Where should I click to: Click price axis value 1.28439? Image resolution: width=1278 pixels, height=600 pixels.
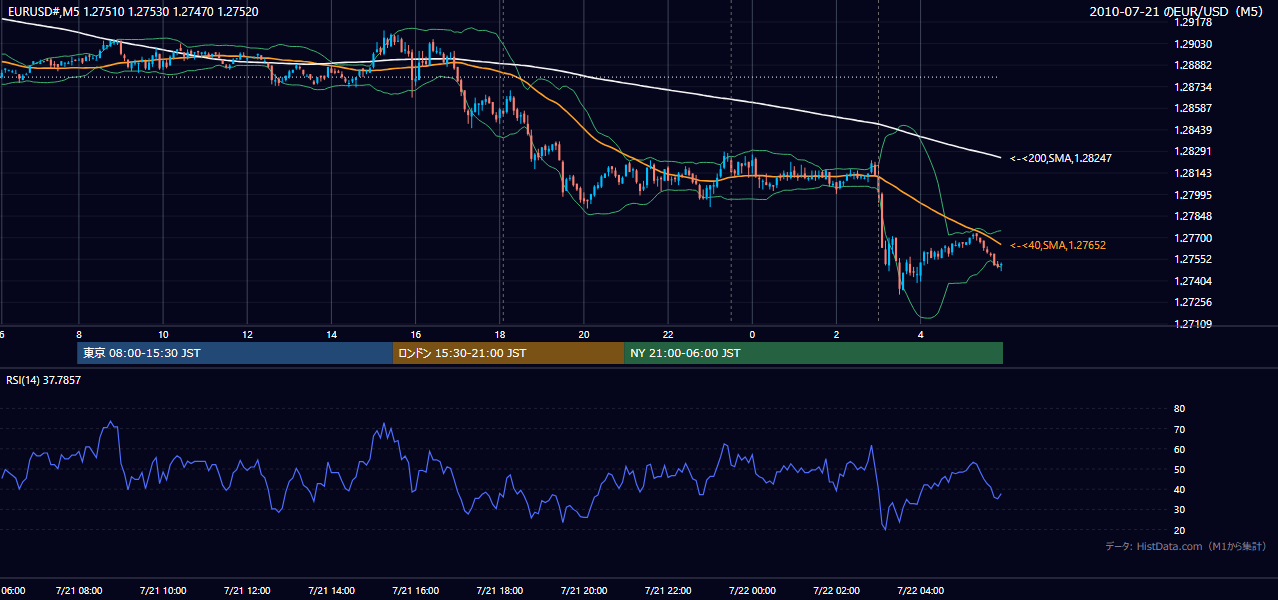coord(1193,130)
